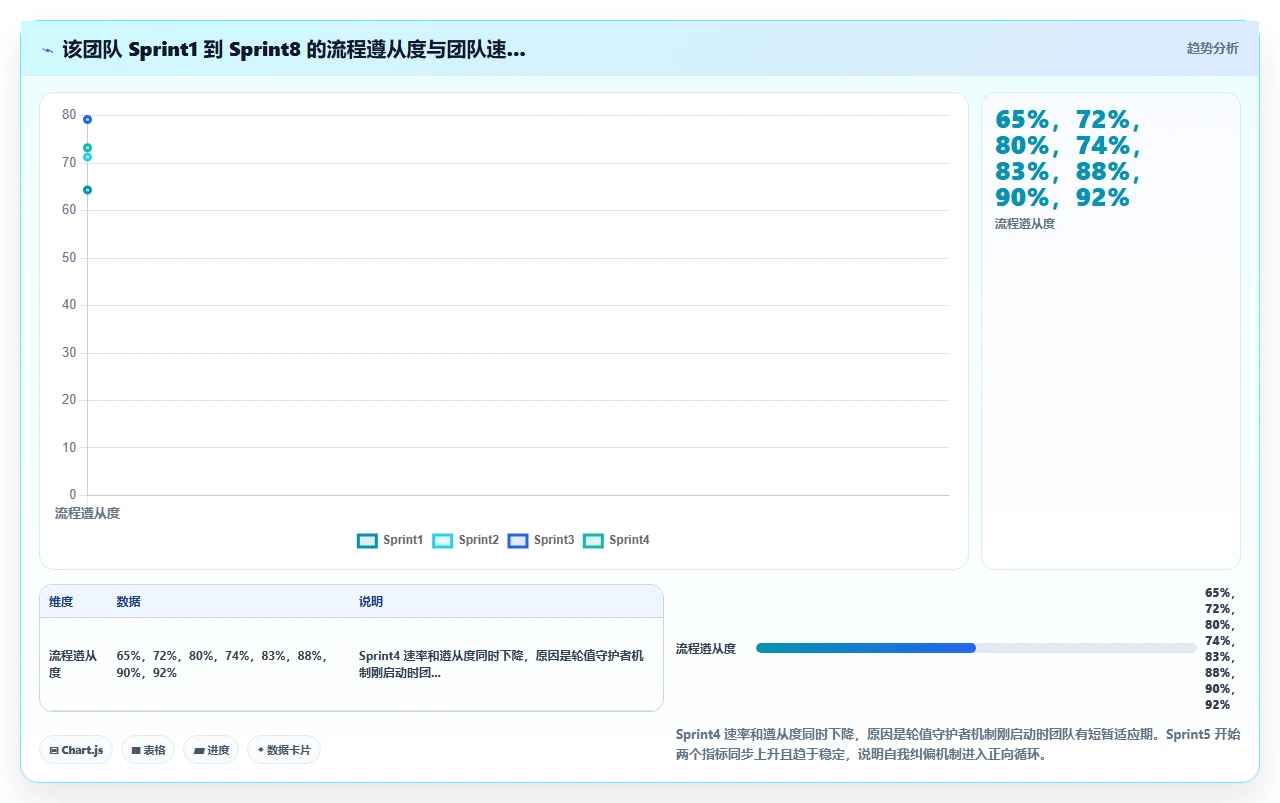
Task: Click the 说明 table column header
Action: pos(371,602)
